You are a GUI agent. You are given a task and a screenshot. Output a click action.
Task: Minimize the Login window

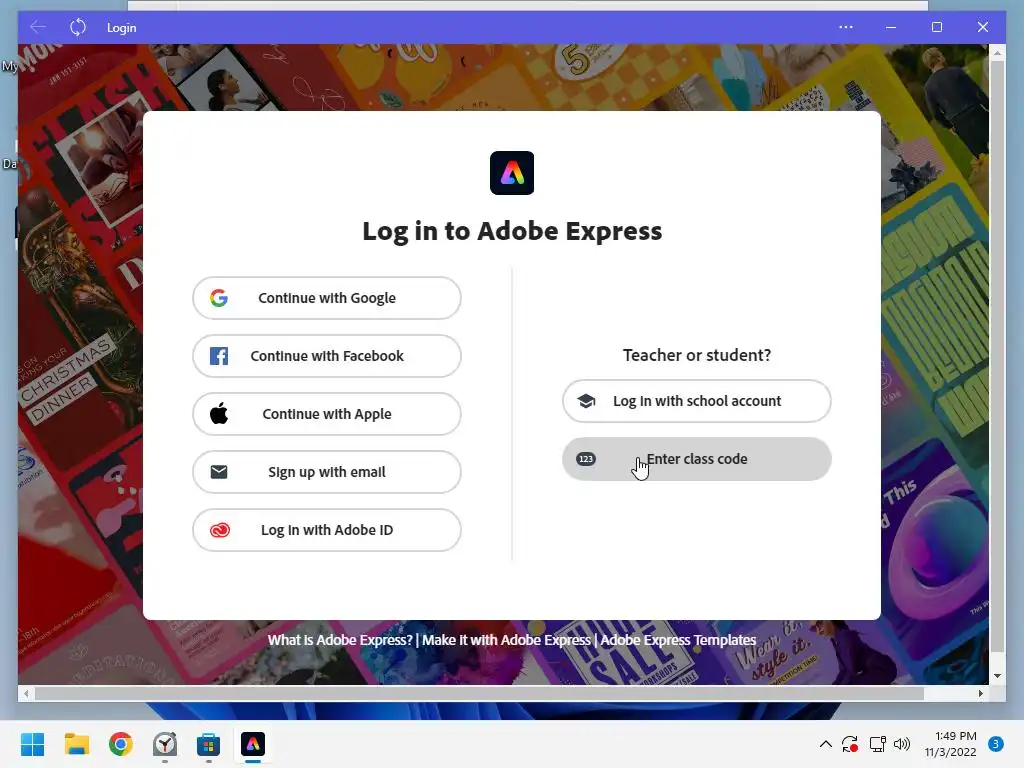point(891,27)
